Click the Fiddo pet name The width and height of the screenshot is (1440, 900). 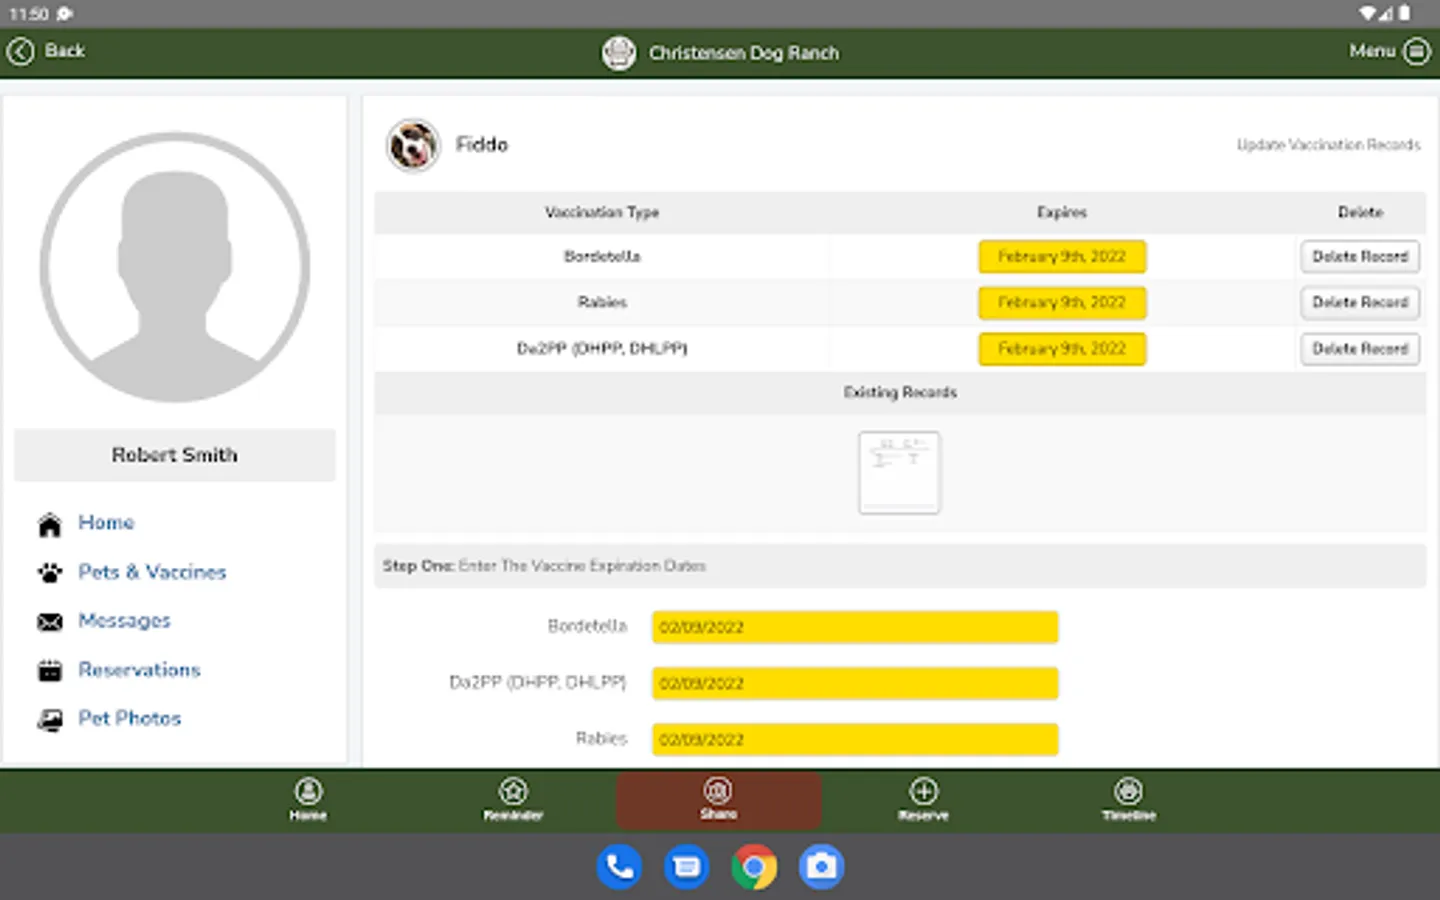[482, 145]
